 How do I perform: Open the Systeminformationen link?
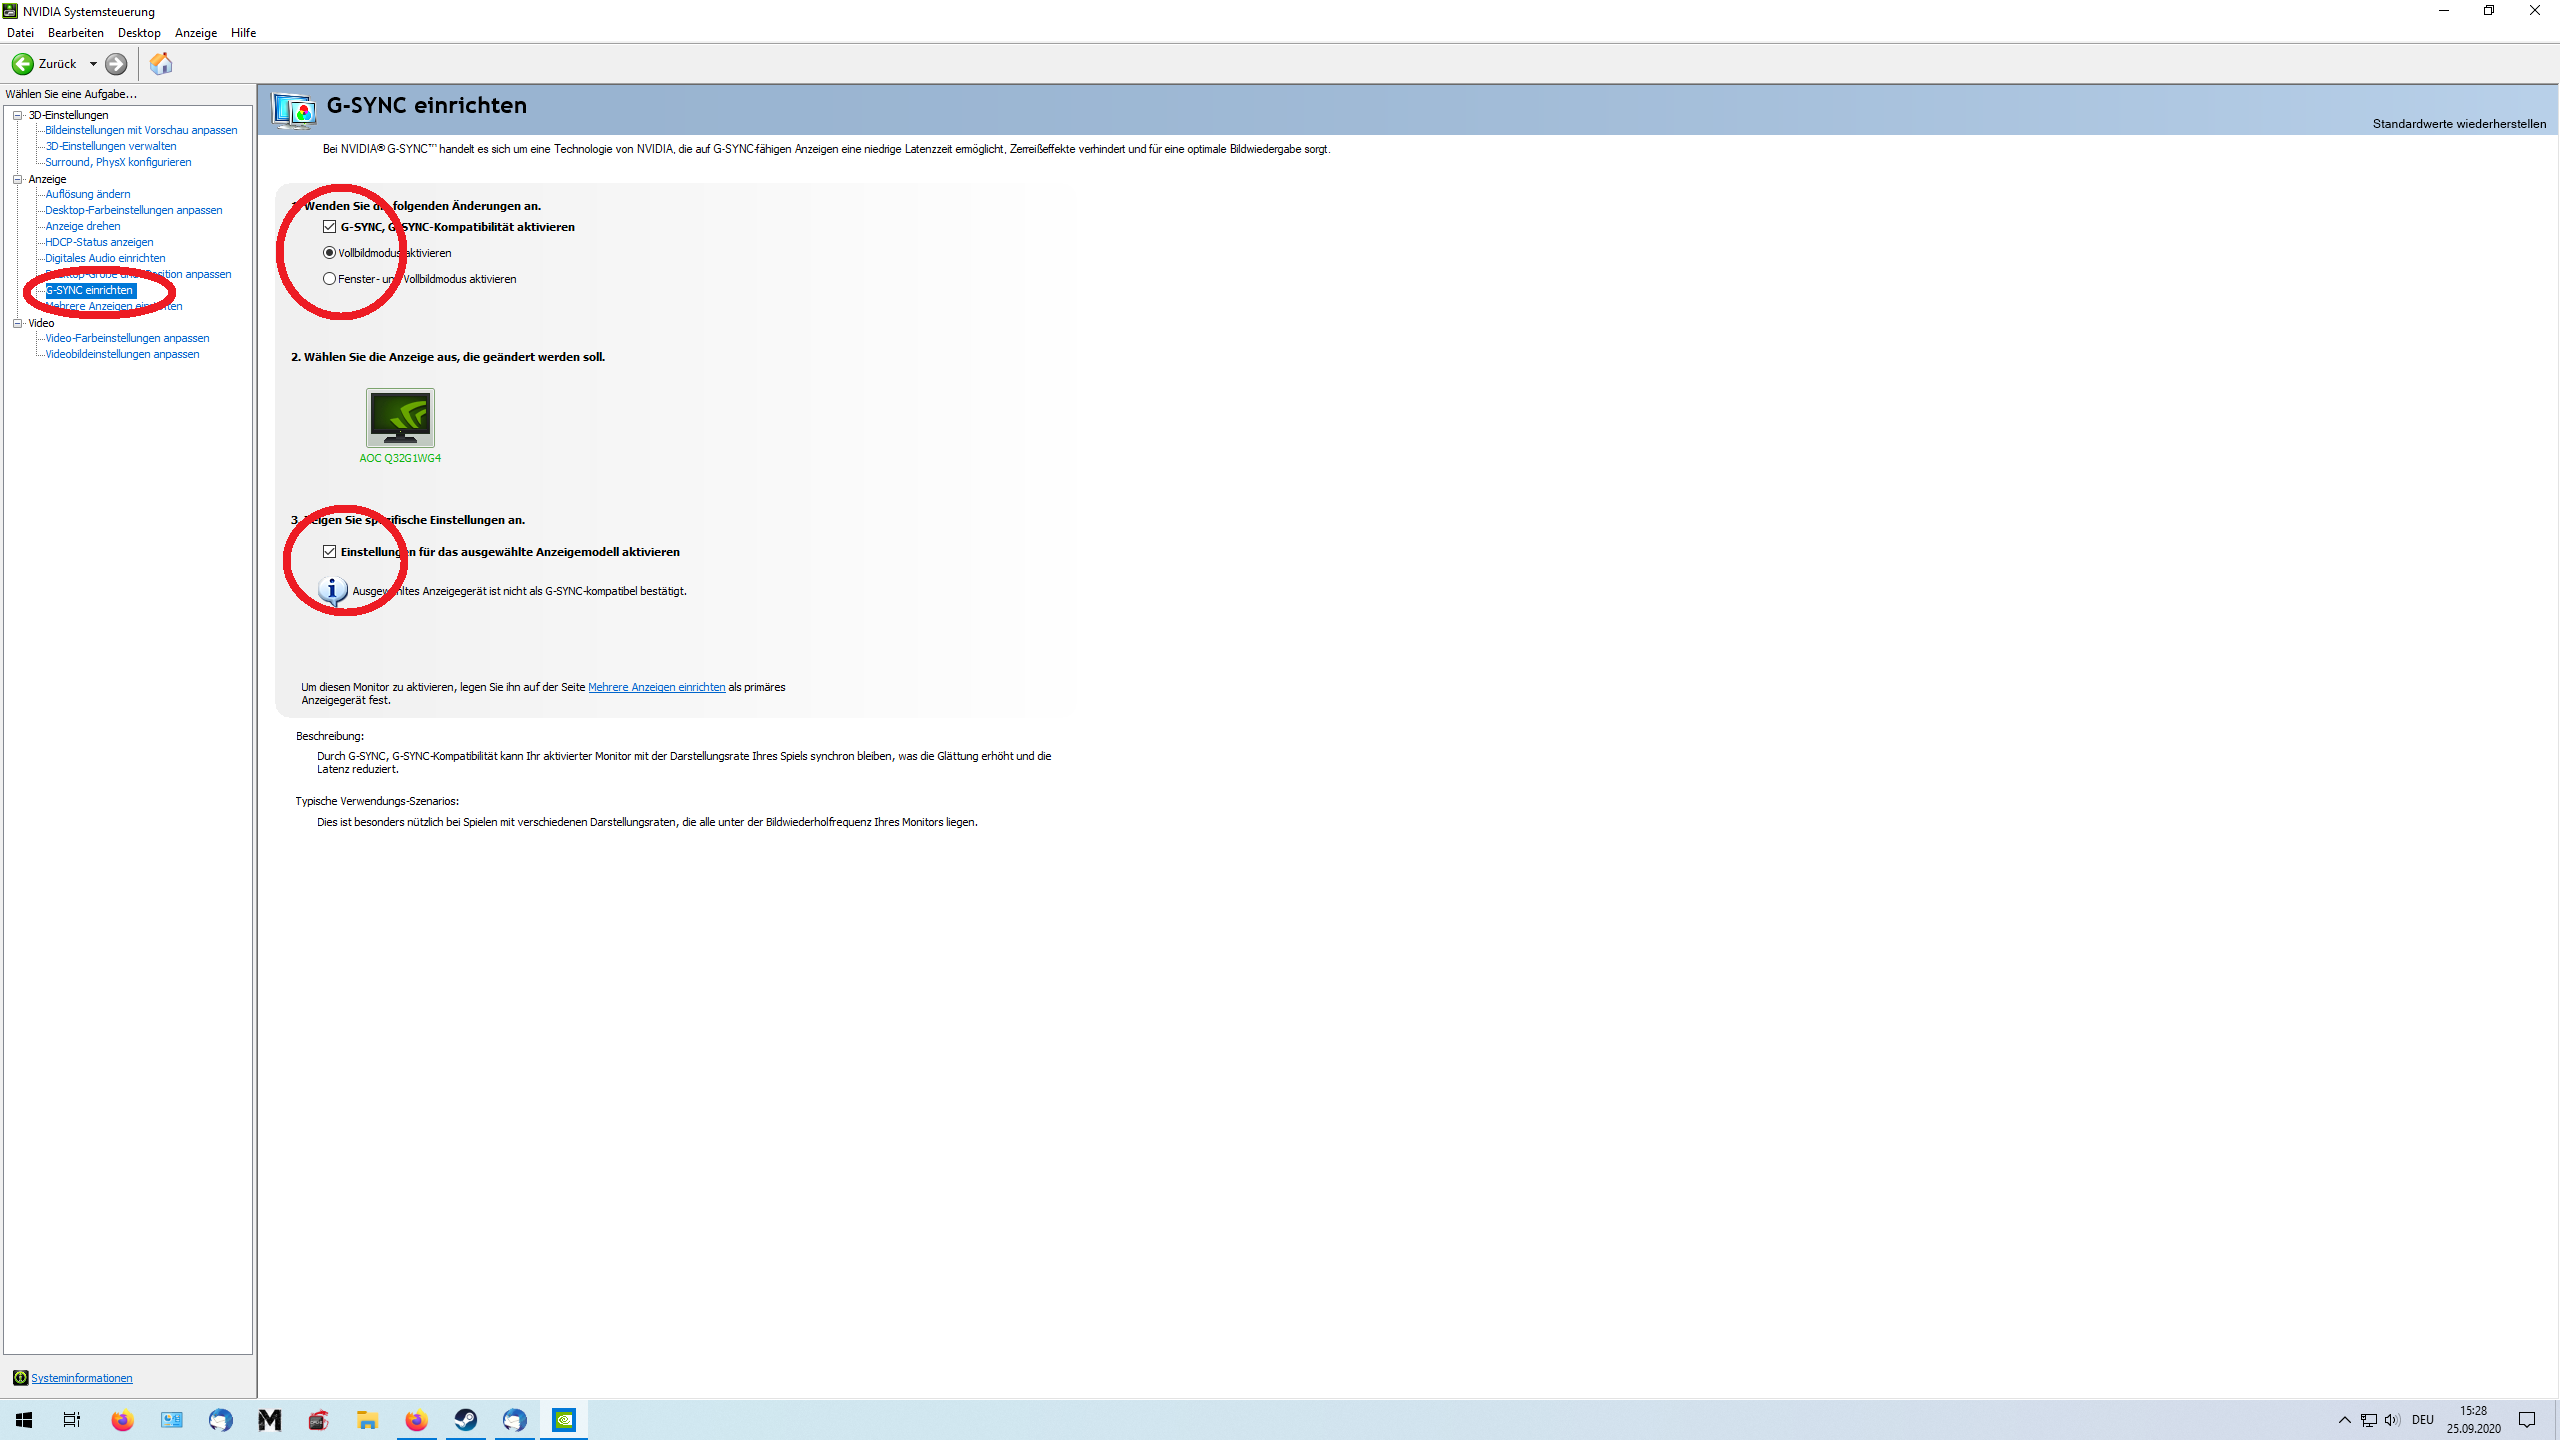82,1378
